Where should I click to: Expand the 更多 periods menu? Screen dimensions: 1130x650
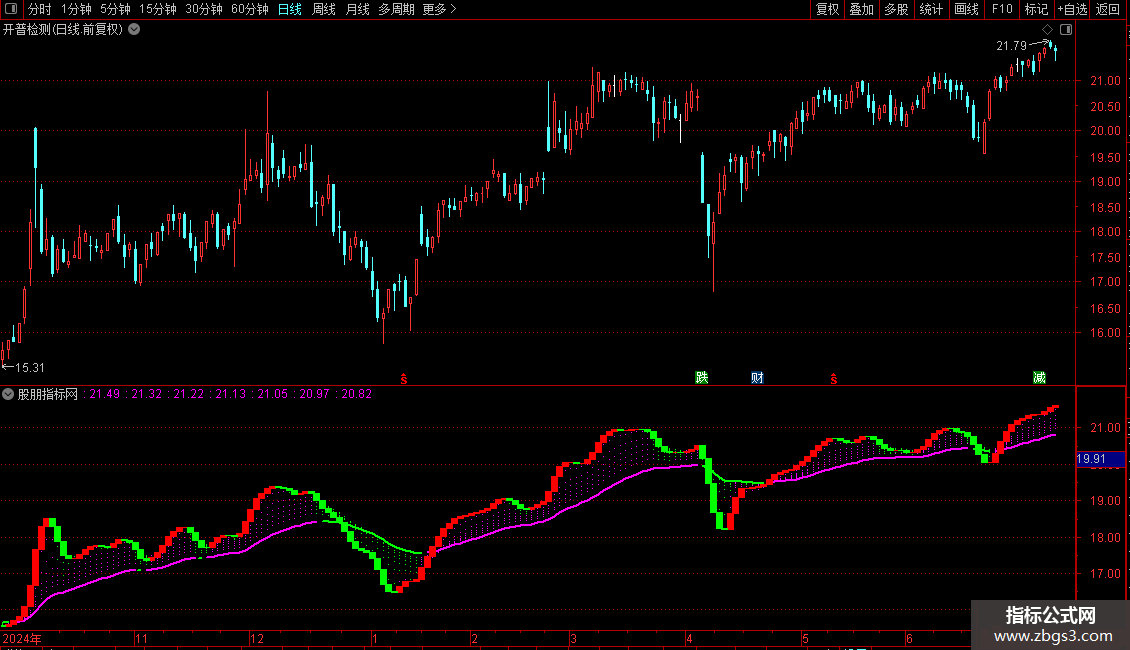pos(439,9)
